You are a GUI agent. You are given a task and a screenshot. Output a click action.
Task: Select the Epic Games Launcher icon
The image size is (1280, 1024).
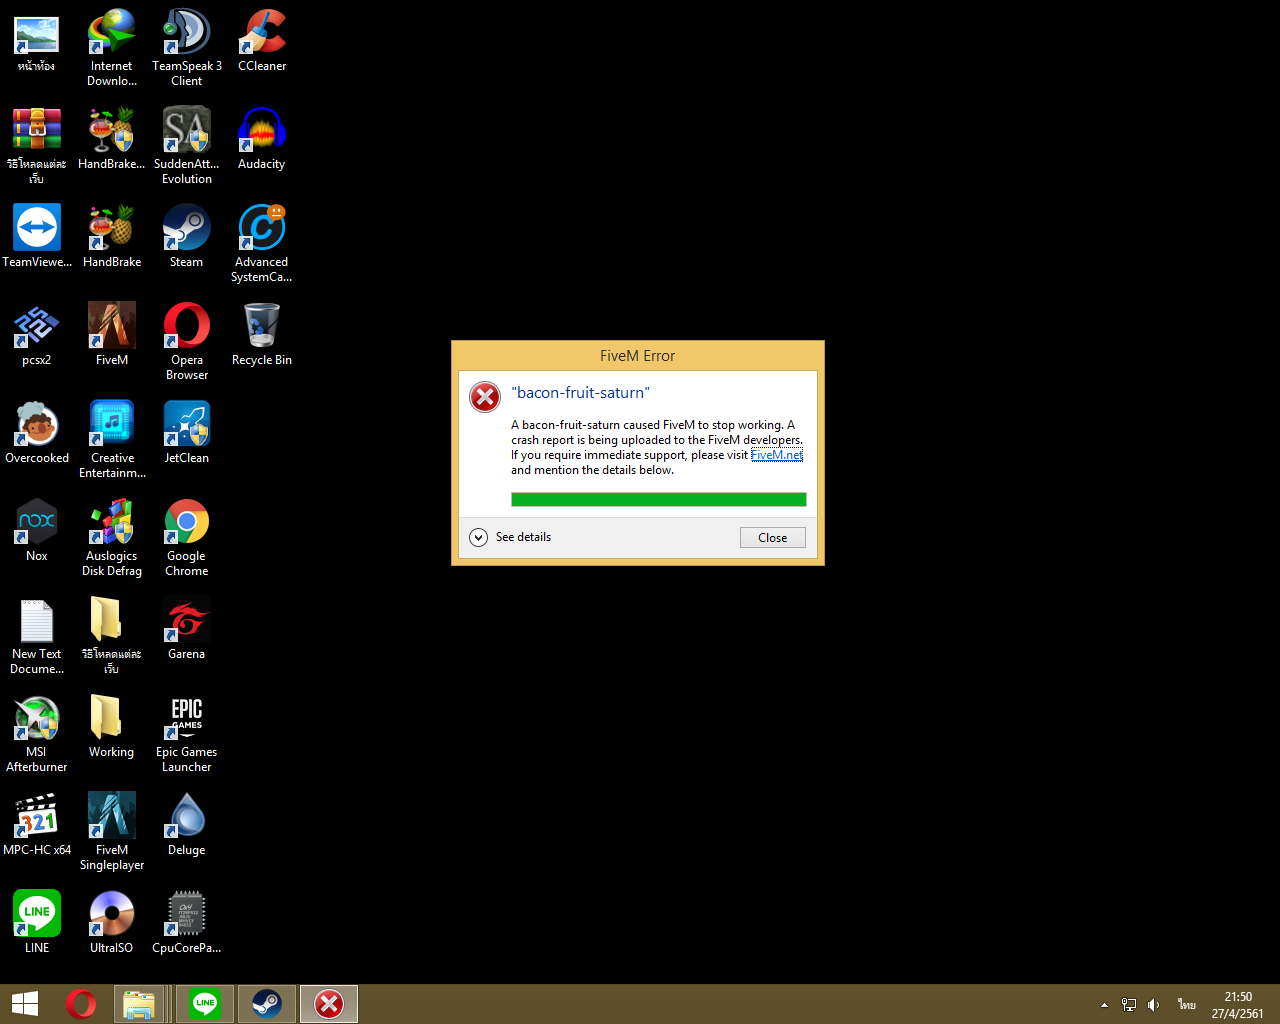187,733
